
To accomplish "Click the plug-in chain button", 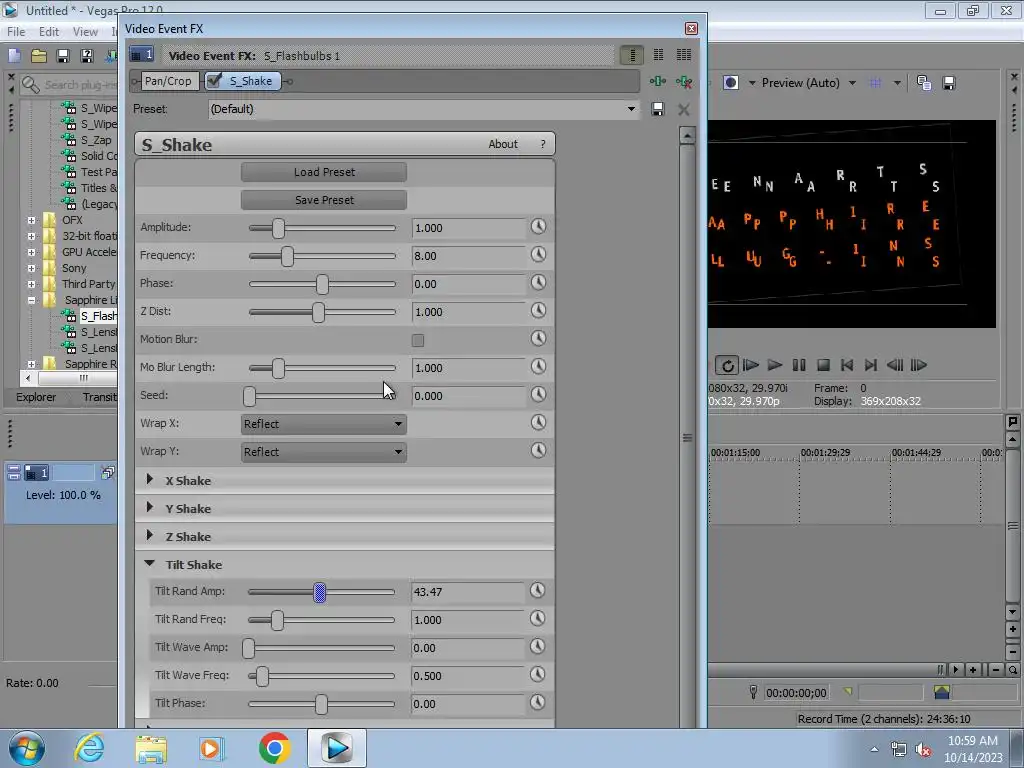I will tap(658, 81).
